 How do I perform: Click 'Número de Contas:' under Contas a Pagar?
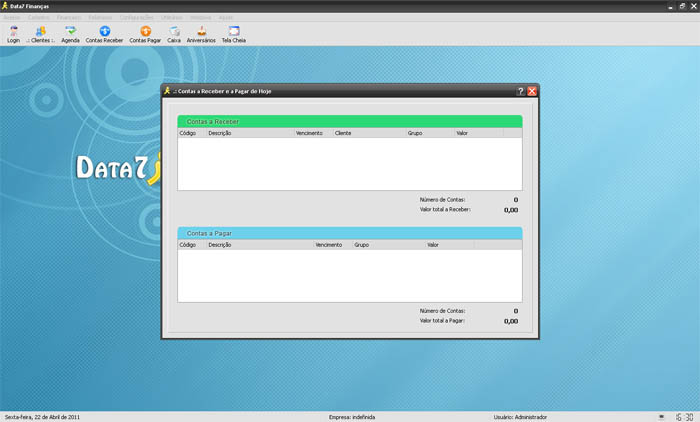coord(442,311)
